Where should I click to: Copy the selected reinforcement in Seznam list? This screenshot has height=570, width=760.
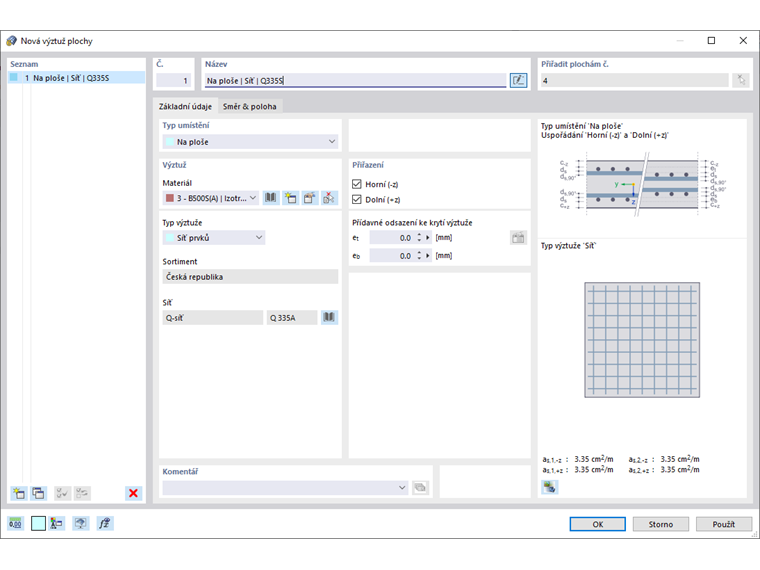[x=38, y=493]
